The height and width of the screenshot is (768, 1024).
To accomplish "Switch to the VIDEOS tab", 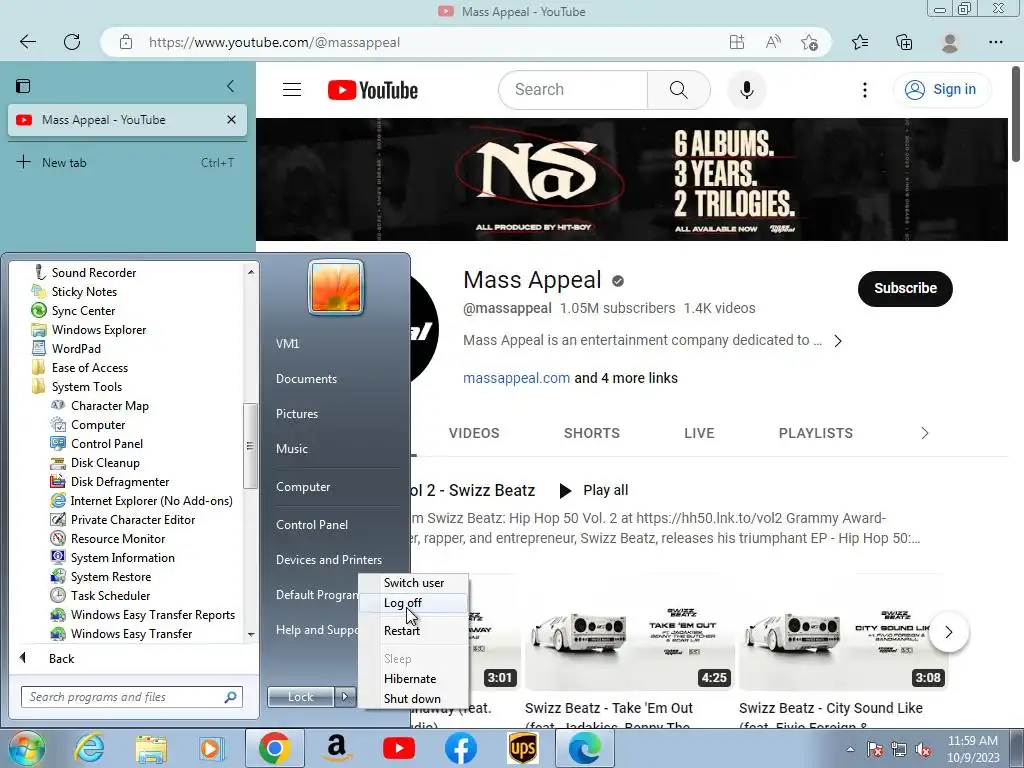I will 474,433.
